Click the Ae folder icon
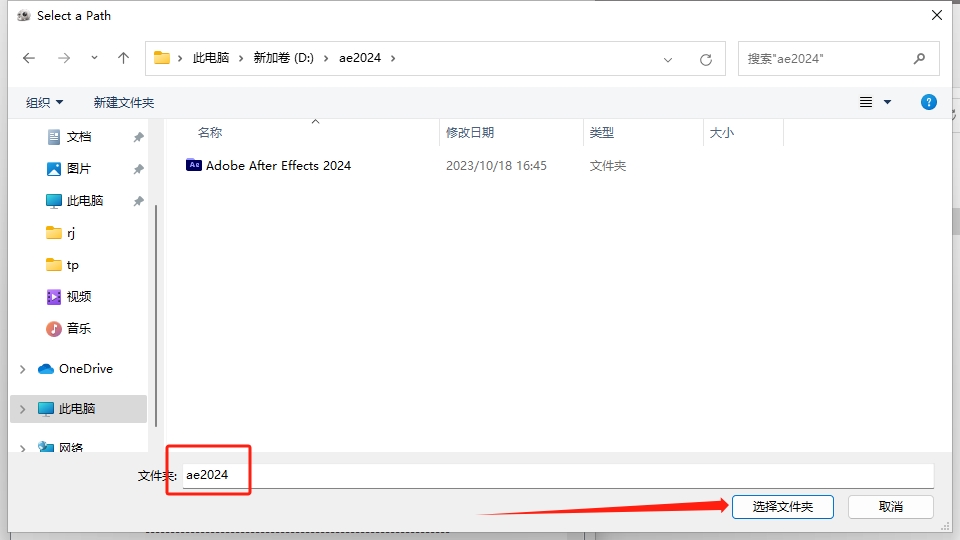Screen dimensions: 960x540 (193, 165)
